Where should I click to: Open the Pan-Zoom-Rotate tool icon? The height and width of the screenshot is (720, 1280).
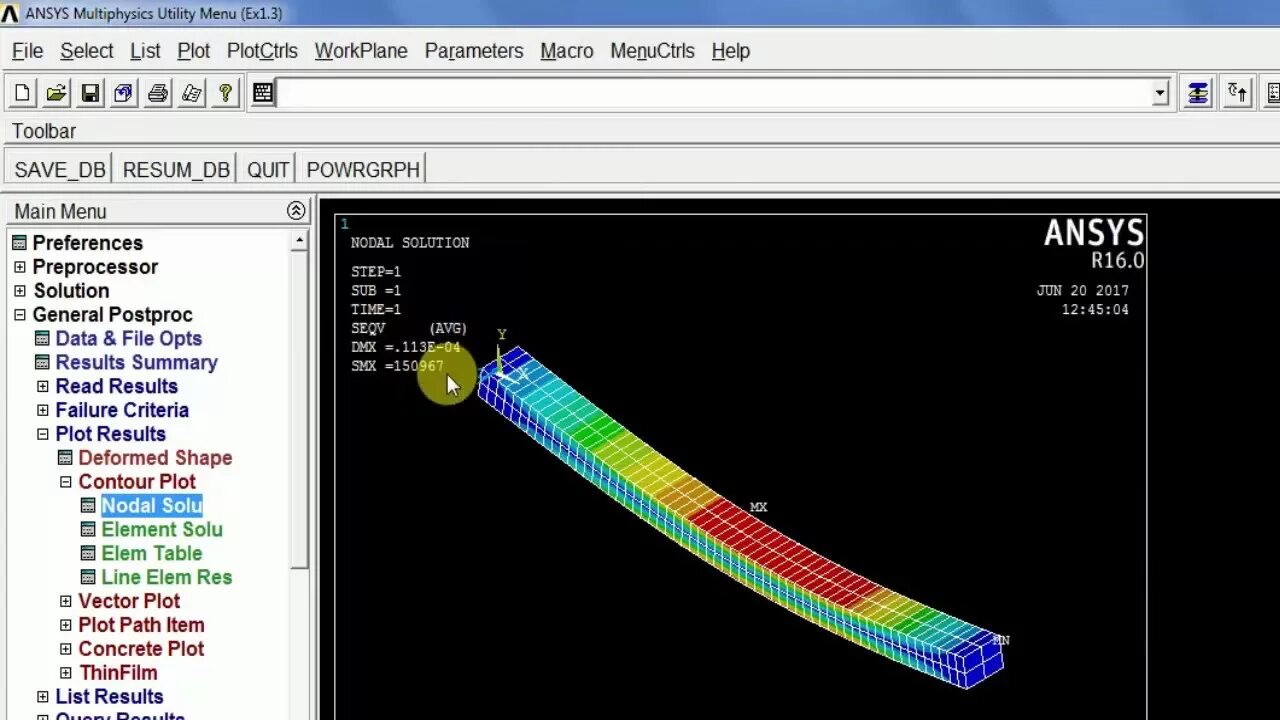(124, 94)
